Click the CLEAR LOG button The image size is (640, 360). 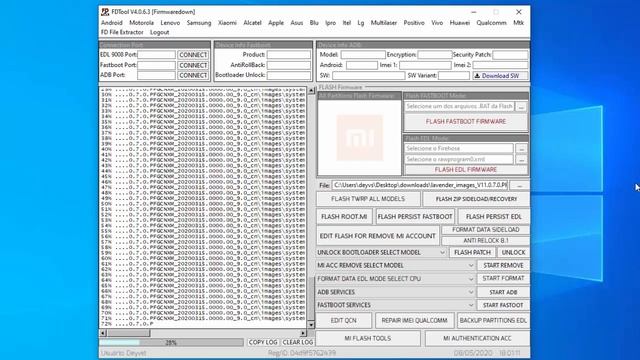(x=298, y=342)
